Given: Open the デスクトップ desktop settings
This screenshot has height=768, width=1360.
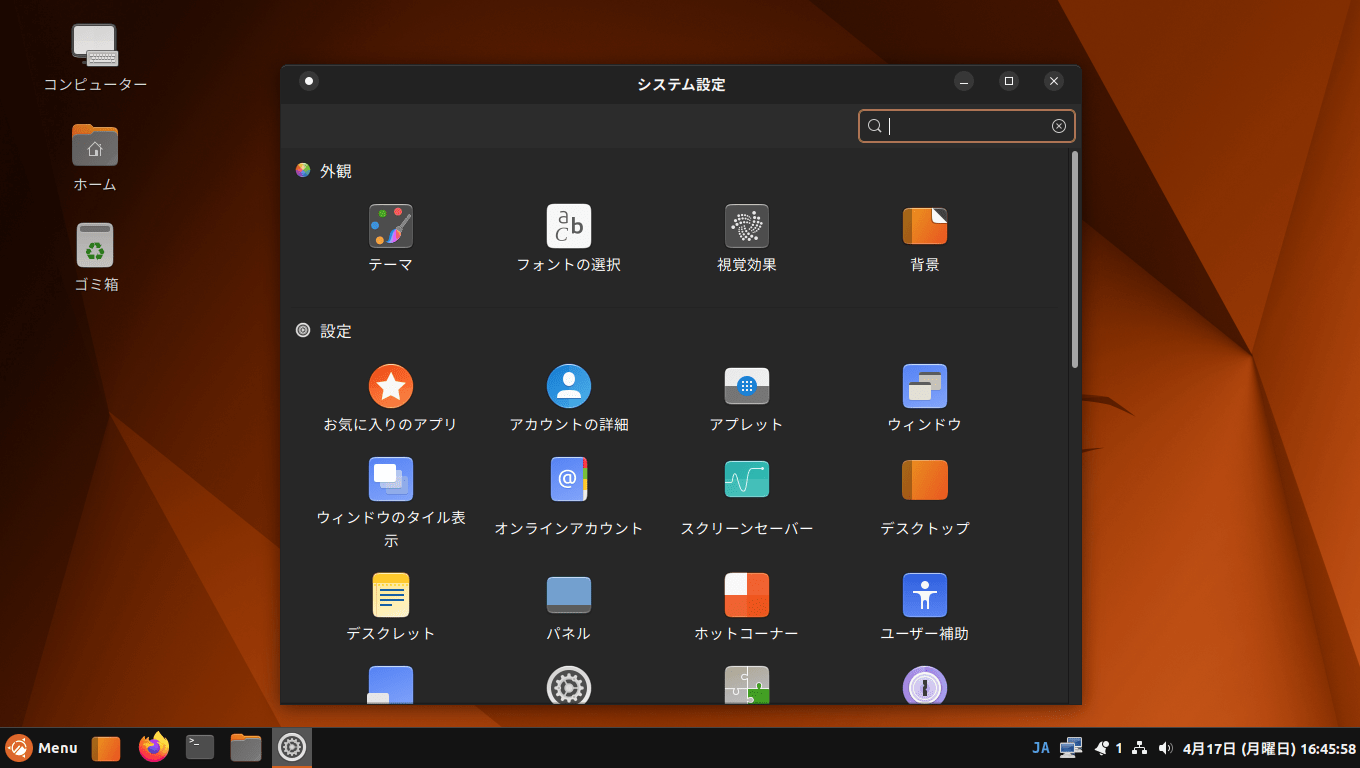Looking at the screenshot, I should click(924, 480).
